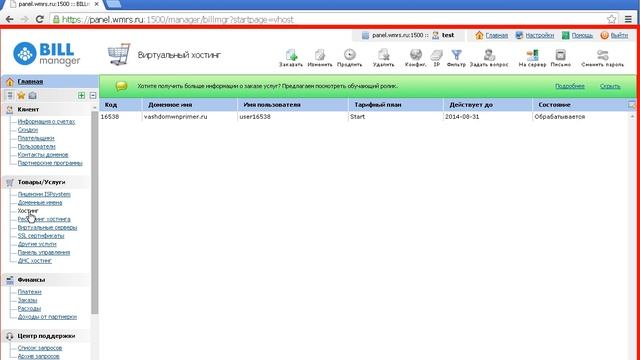Open the Фильтр funnel icon
The image size is (640, 360).
coord(456,55)
